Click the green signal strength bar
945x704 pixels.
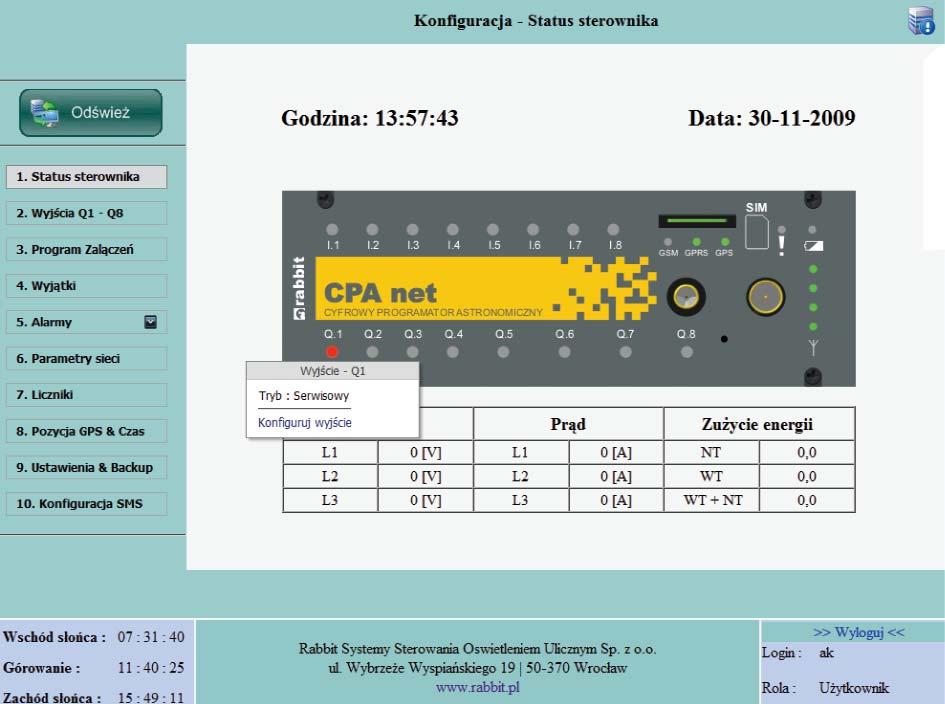point(697,221)
